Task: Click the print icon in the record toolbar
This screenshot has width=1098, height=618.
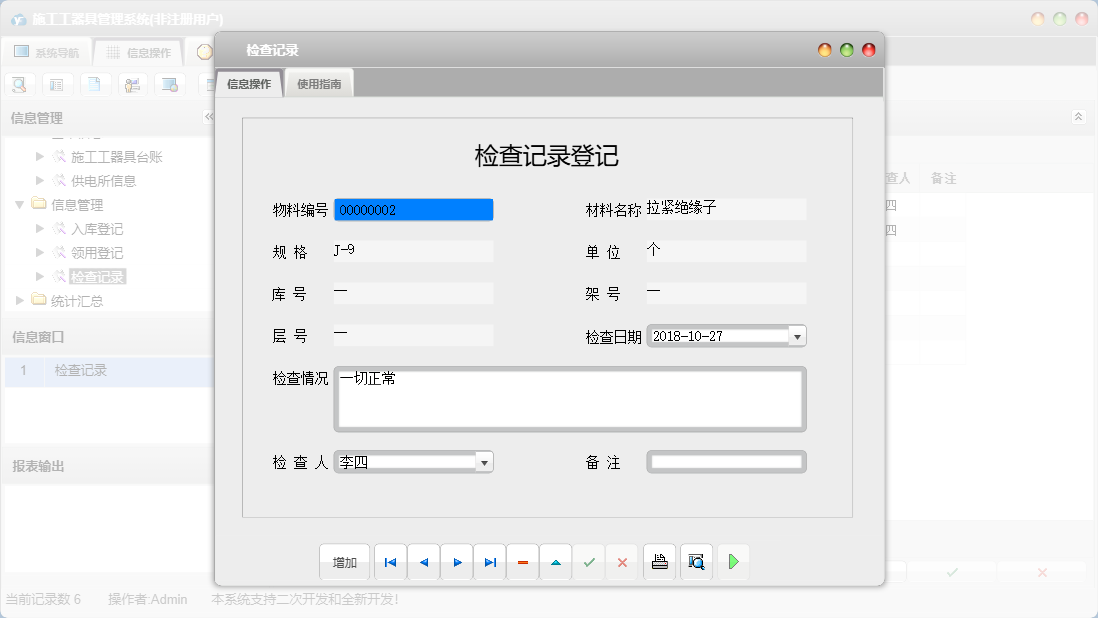Action: click(659, 561)
